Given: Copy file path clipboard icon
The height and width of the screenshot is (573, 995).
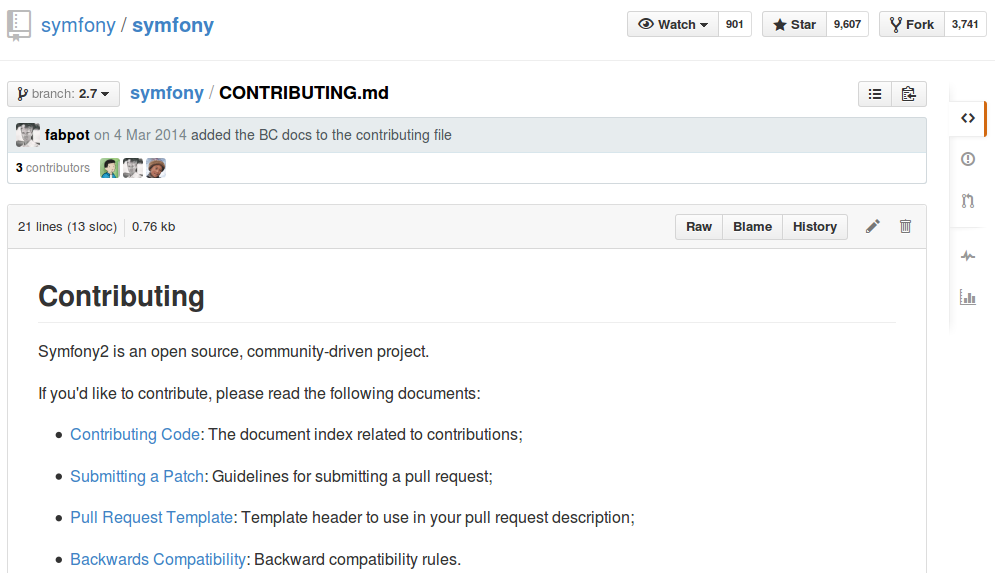Looking at the screenshot, I should point(909,94).
